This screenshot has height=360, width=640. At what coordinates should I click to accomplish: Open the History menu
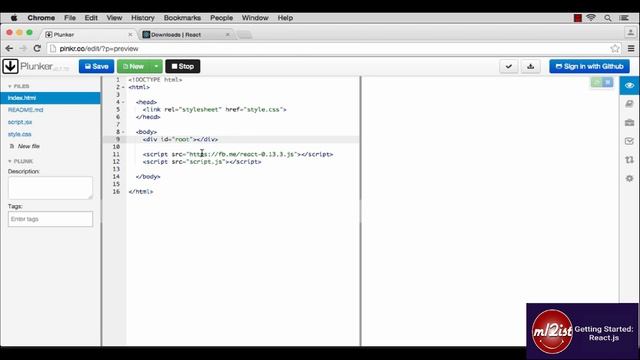(143, 18)
